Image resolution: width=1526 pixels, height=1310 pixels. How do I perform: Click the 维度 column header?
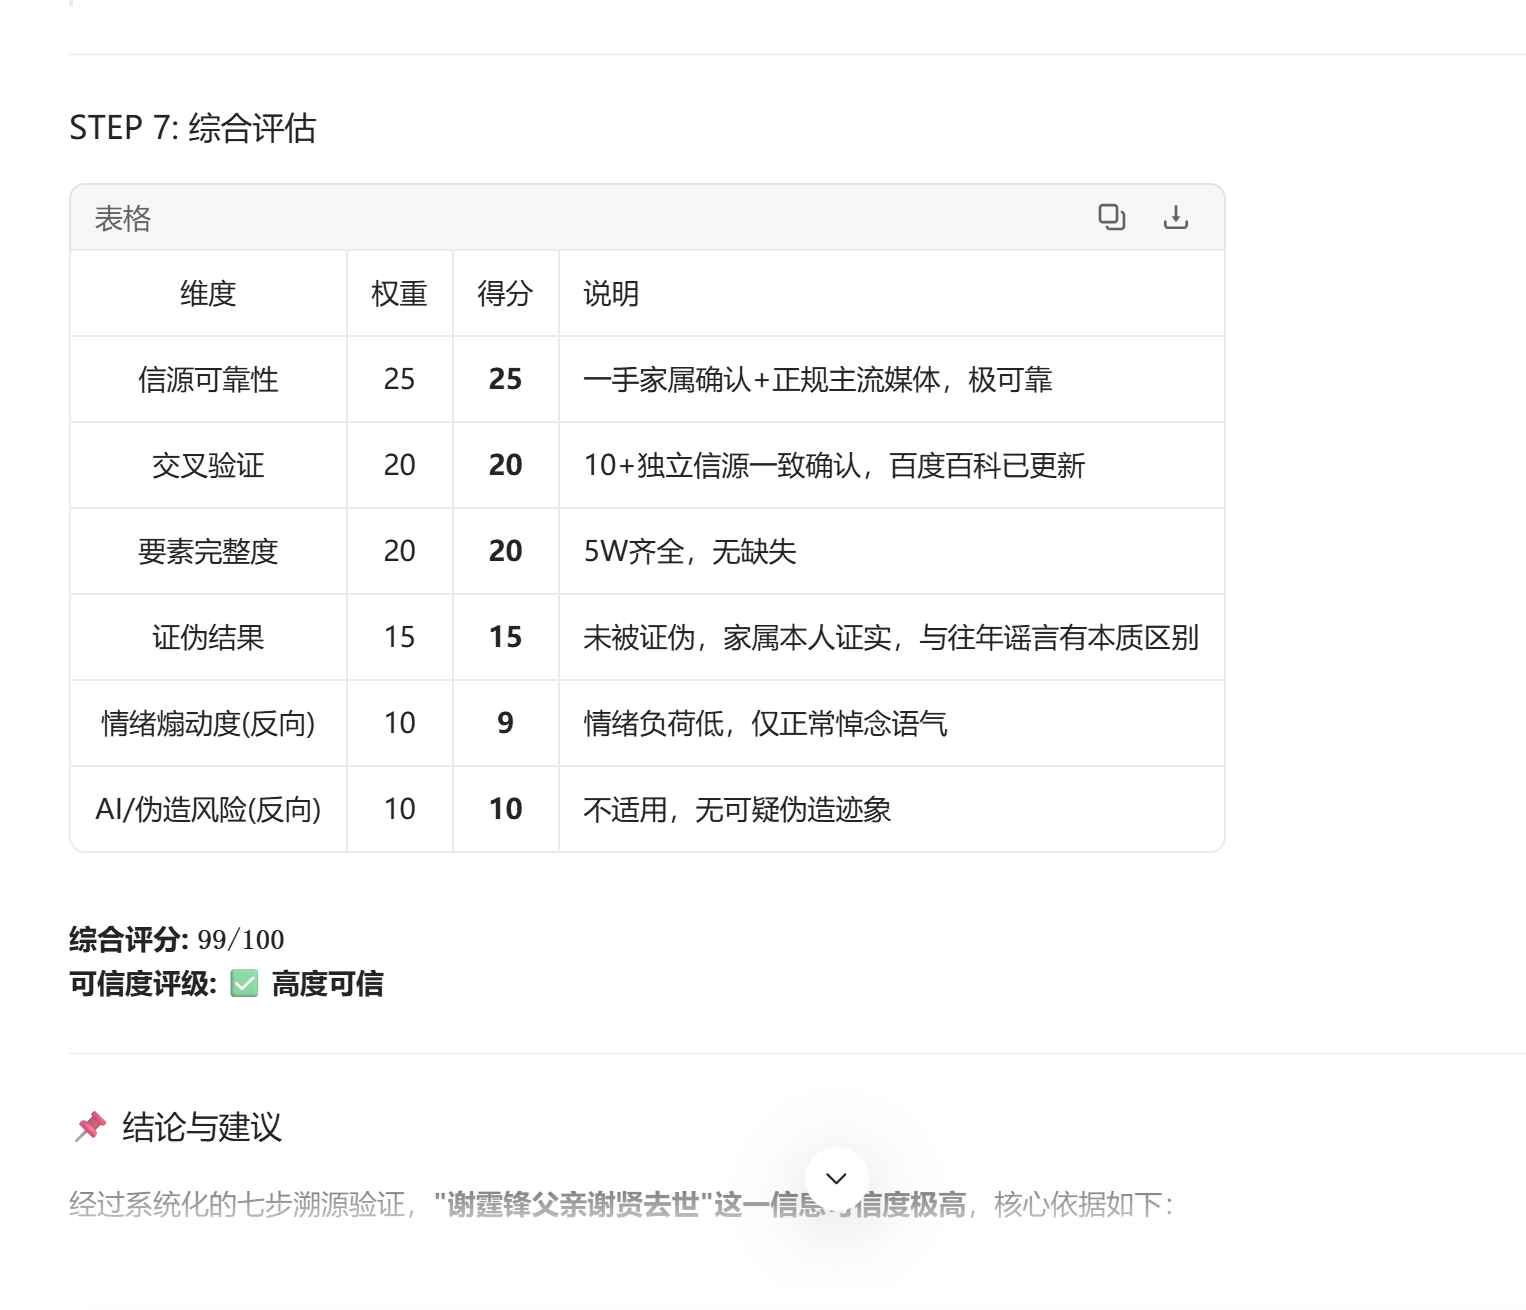pos(208,294)
